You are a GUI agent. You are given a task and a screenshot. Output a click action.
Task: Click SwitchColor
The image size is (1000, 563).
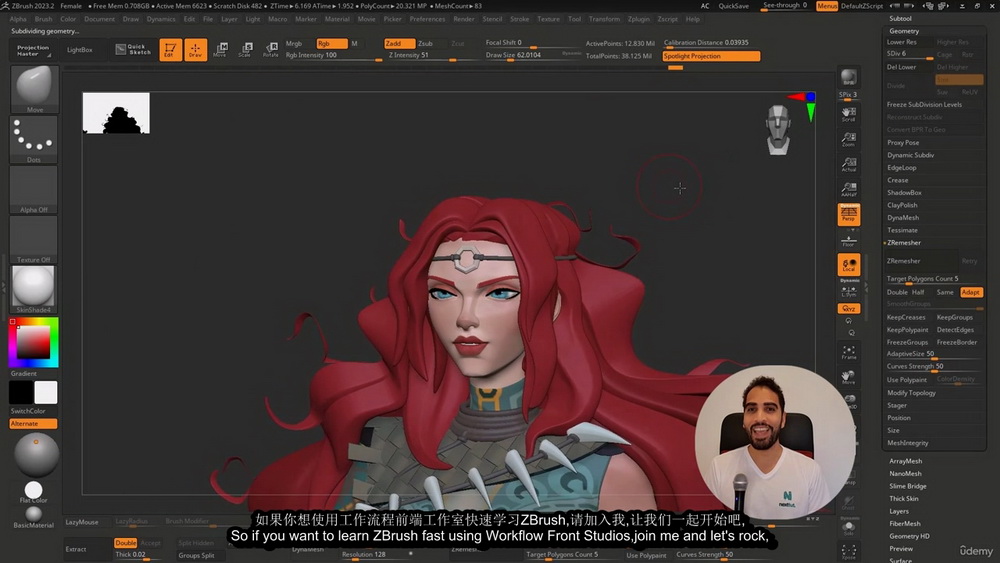(x=28, y=411)
